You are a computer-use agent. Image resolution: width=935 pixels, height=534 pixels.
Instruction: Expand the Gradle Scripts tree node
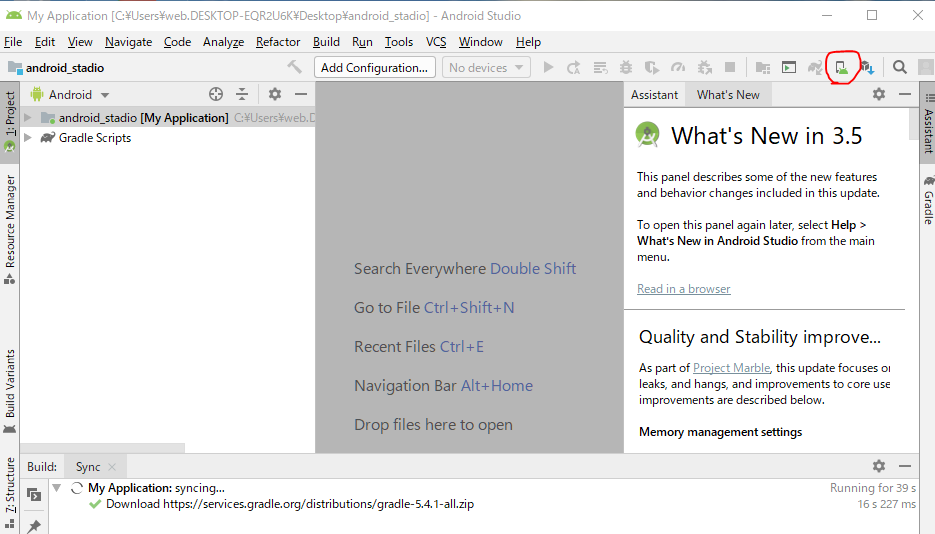click(28, 138)
